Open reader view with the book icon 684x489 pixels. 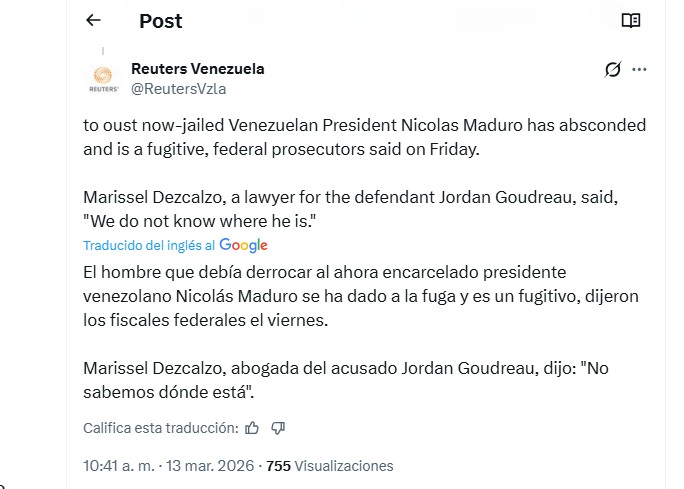(x=630, y=20)
